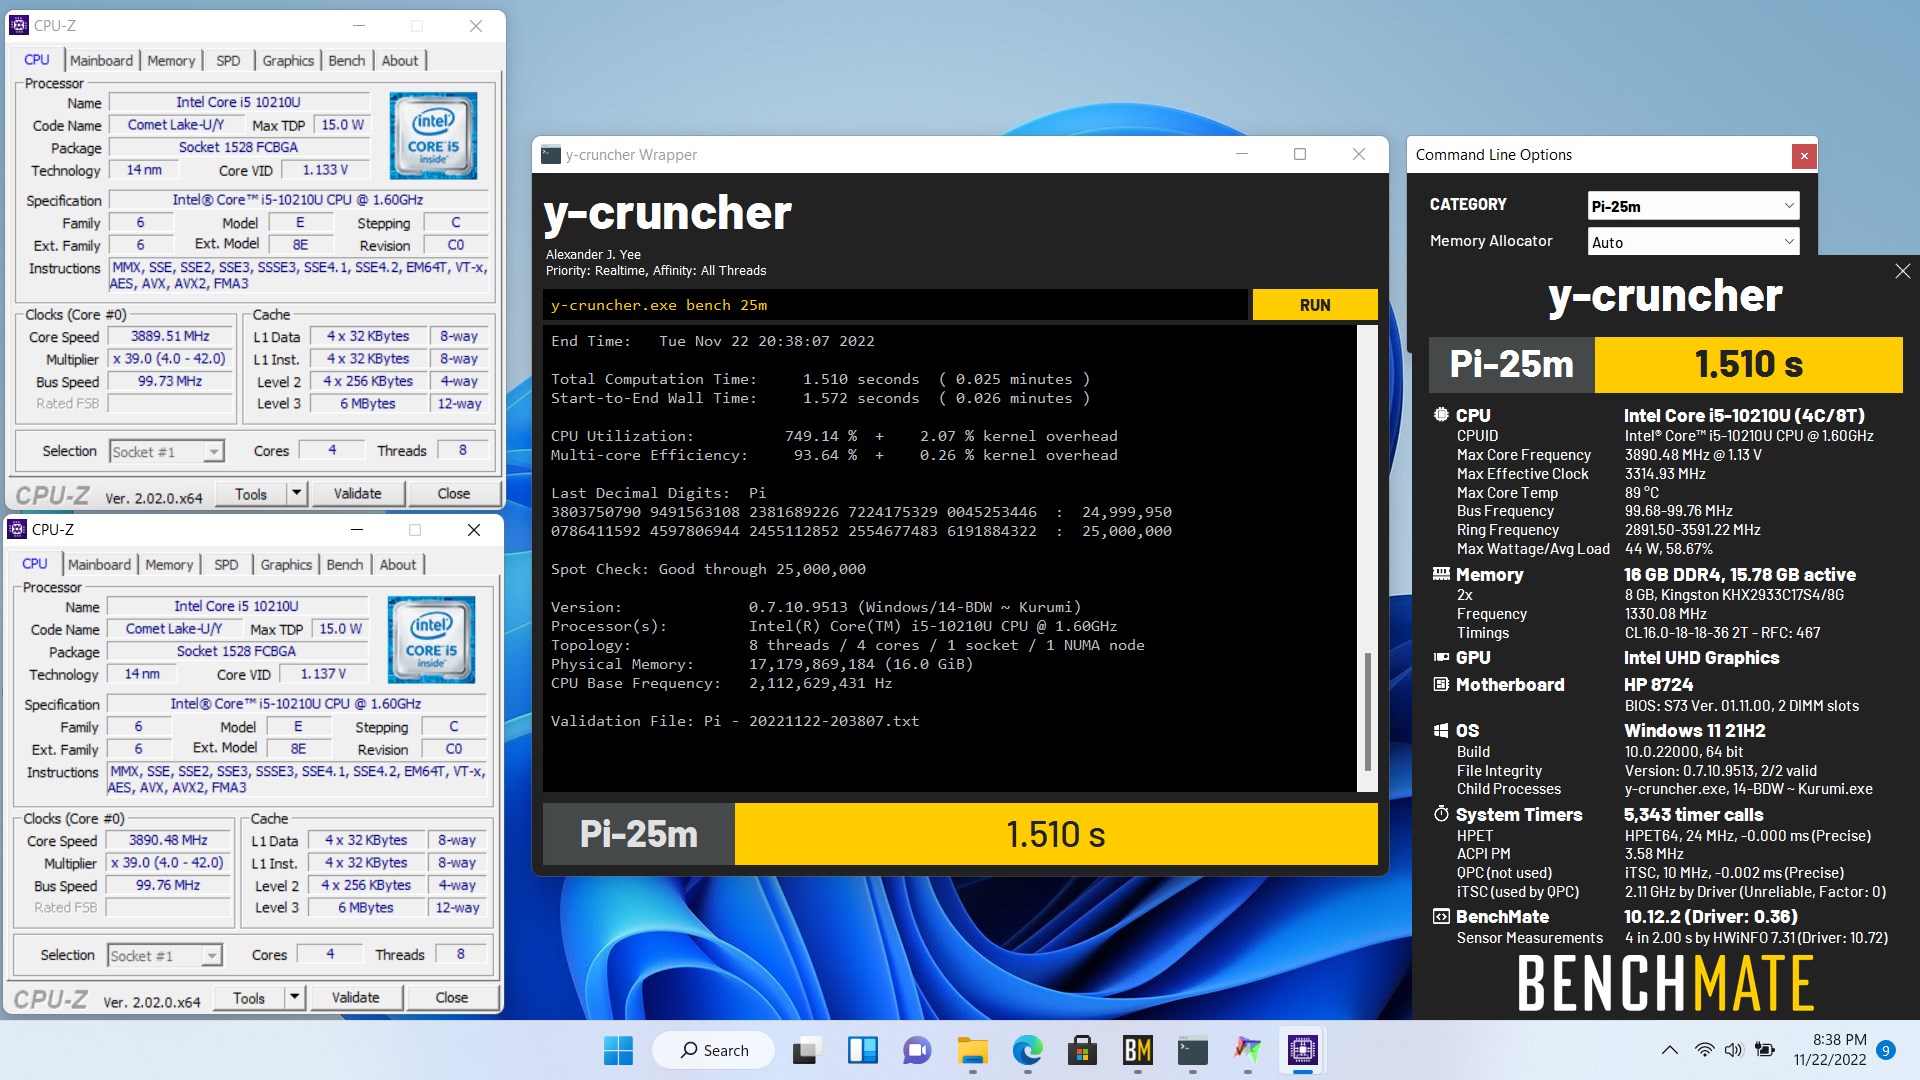Image resolution: width=1920 pixels, height=1080 pixels.
Task: Open Graphics tab in top CPU-Z
Action: click(x=288, y=60)
